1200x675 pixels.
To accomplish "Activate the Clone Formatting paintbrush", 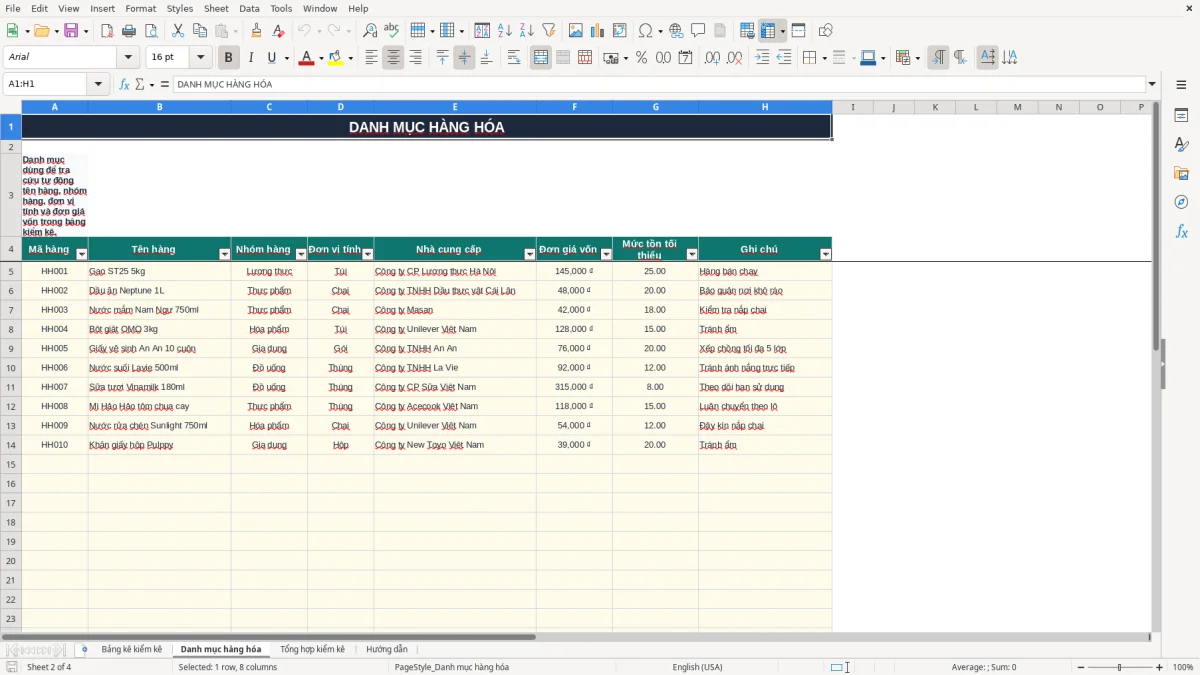I will click(x=256, y=31).
